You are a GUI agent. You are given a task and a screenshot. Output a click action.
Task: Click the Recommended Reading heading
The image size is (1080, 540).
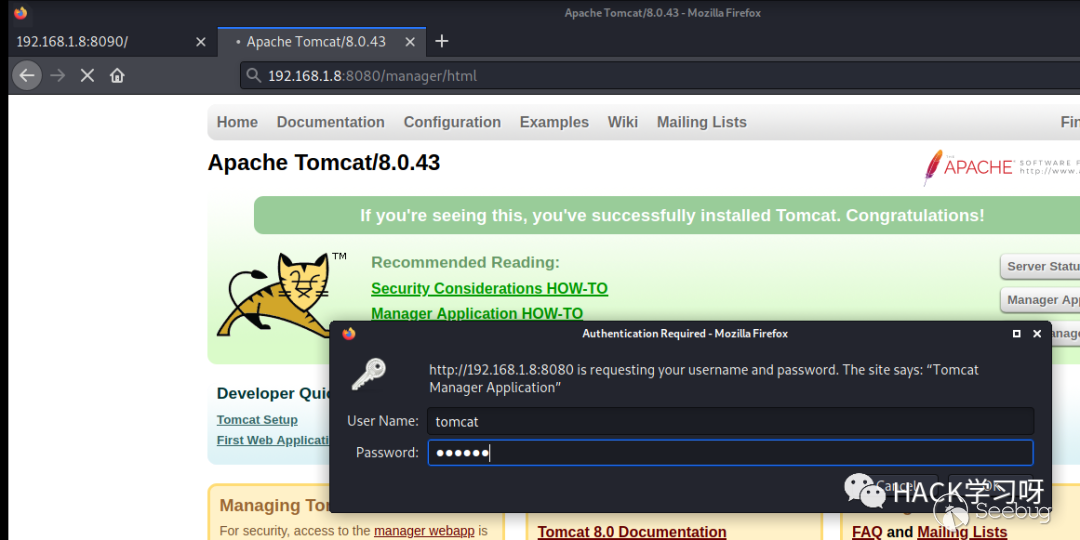(x=466, y=262)
